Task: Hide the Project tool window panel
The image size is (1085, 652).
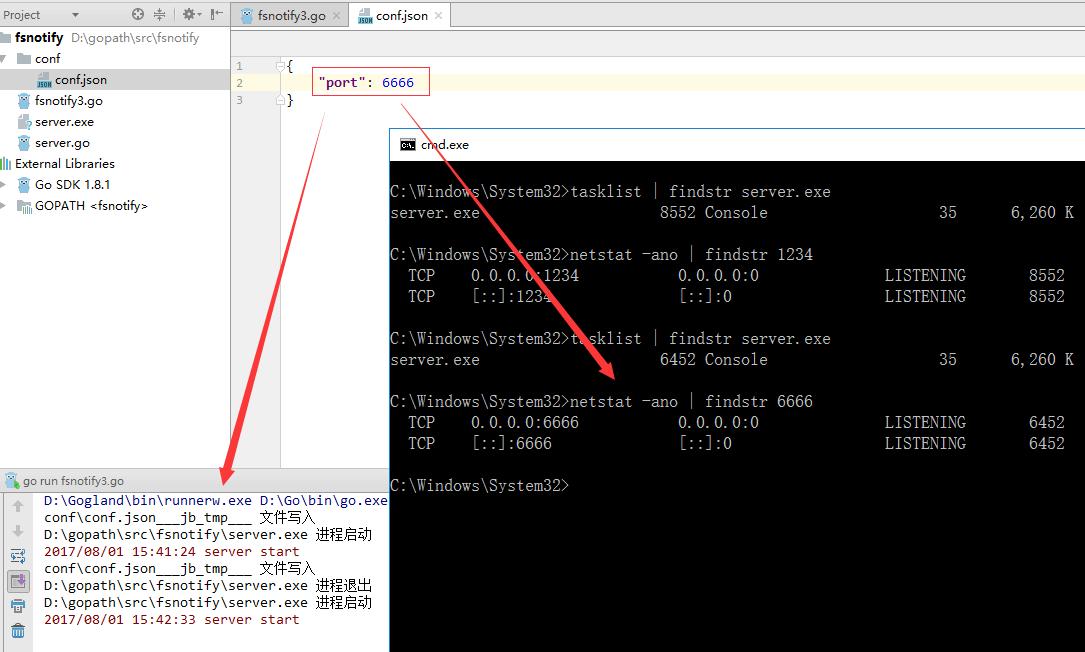Action: [215, 14]
